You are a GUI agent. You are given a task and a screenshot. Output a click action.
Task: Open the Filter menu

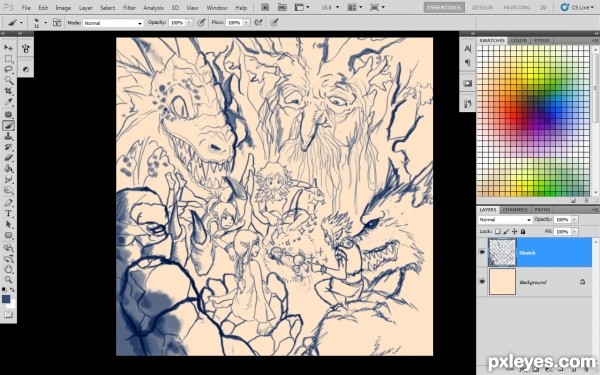[x=129, y=8]
